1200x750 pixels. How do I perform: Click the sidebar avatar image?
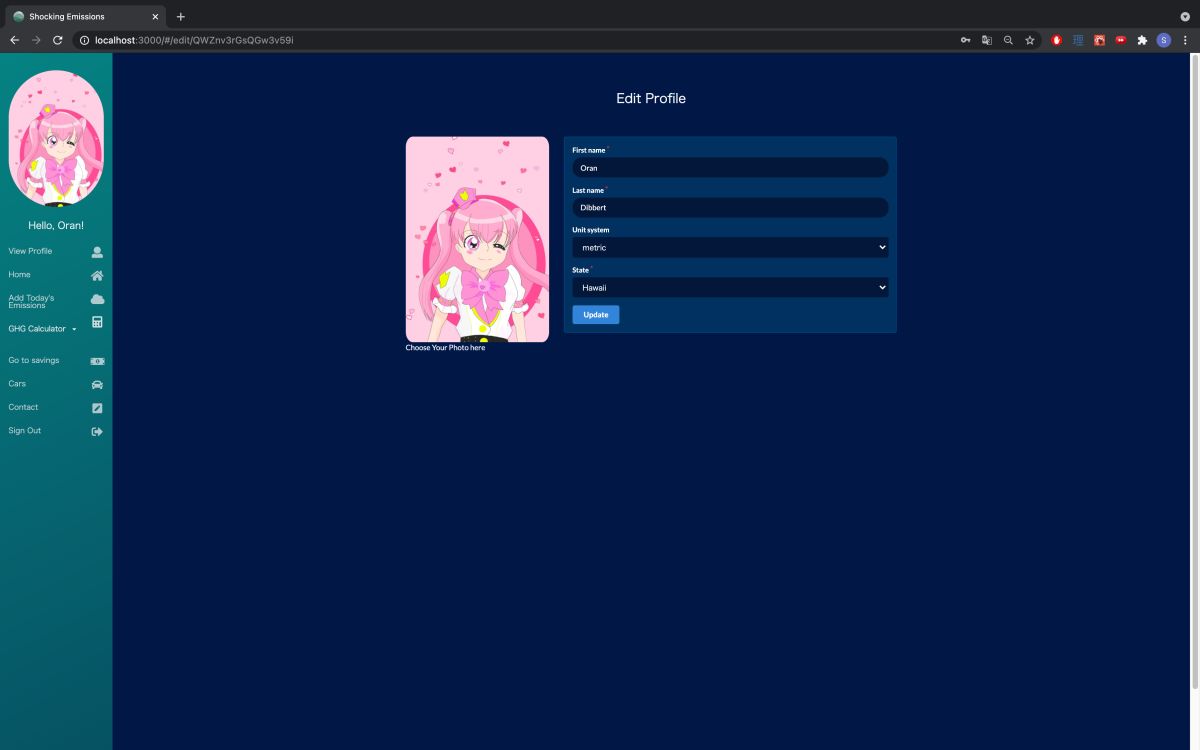pos(56,138)
